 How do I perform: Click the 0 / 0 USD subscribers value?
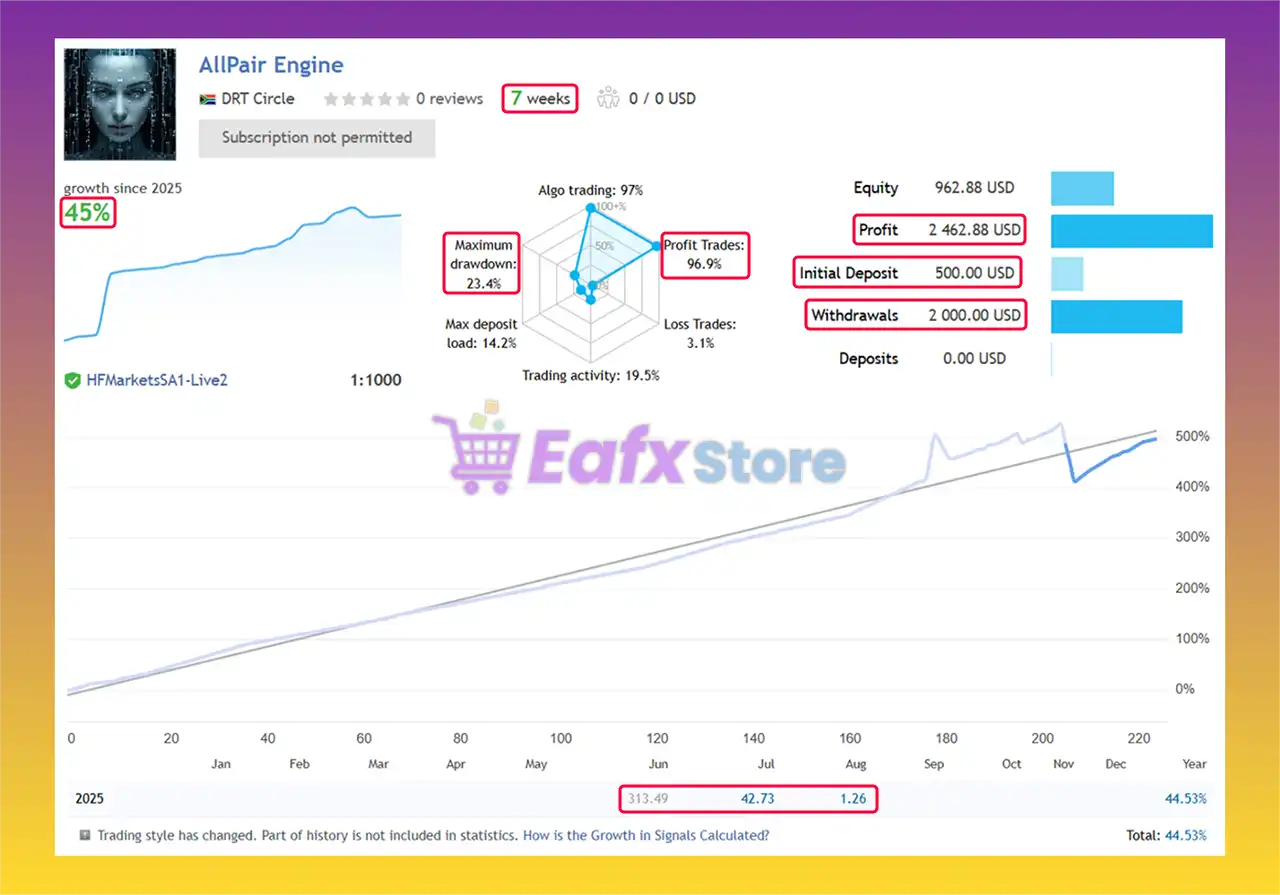click(x=662, y=98)
